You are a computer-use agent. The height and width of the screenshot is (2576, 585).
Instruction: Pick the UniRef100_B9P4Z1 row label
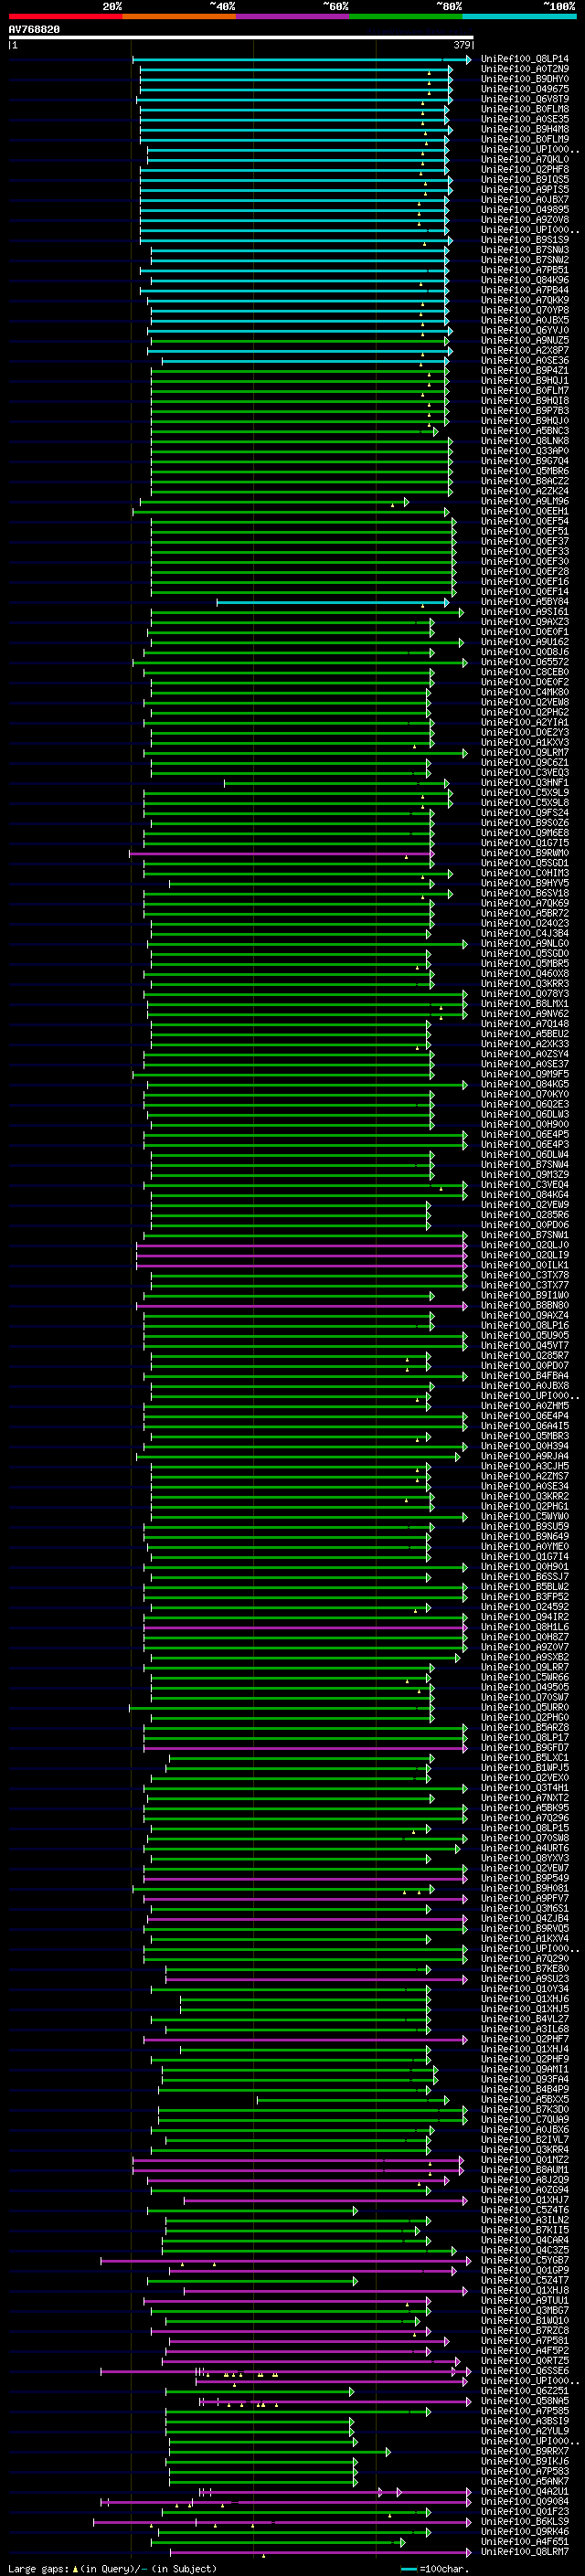525,371
